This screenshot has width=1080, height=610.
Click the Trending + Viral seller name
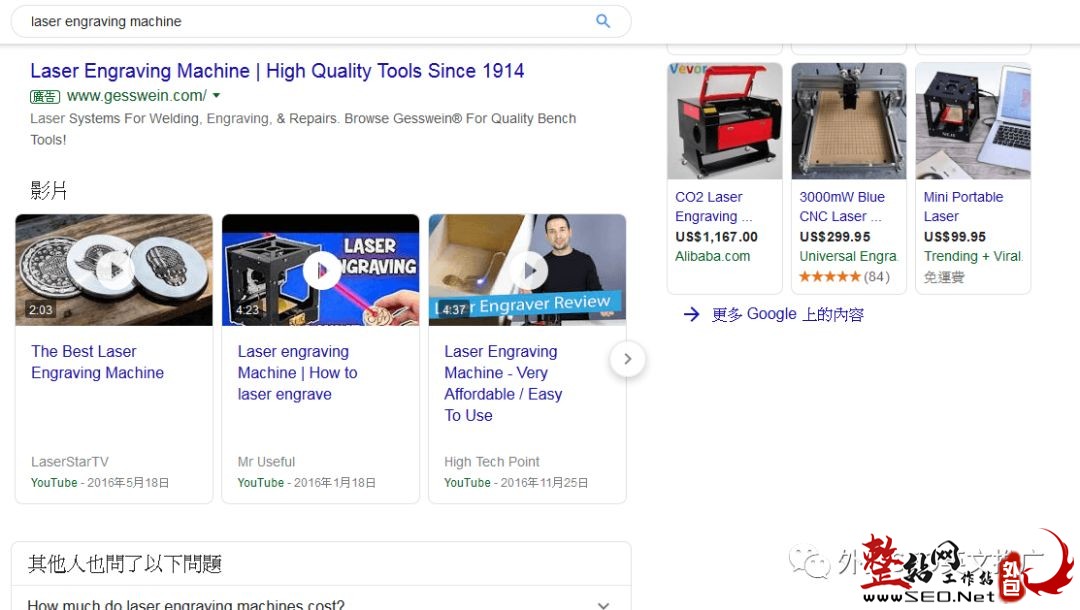(x=973, y=256)
